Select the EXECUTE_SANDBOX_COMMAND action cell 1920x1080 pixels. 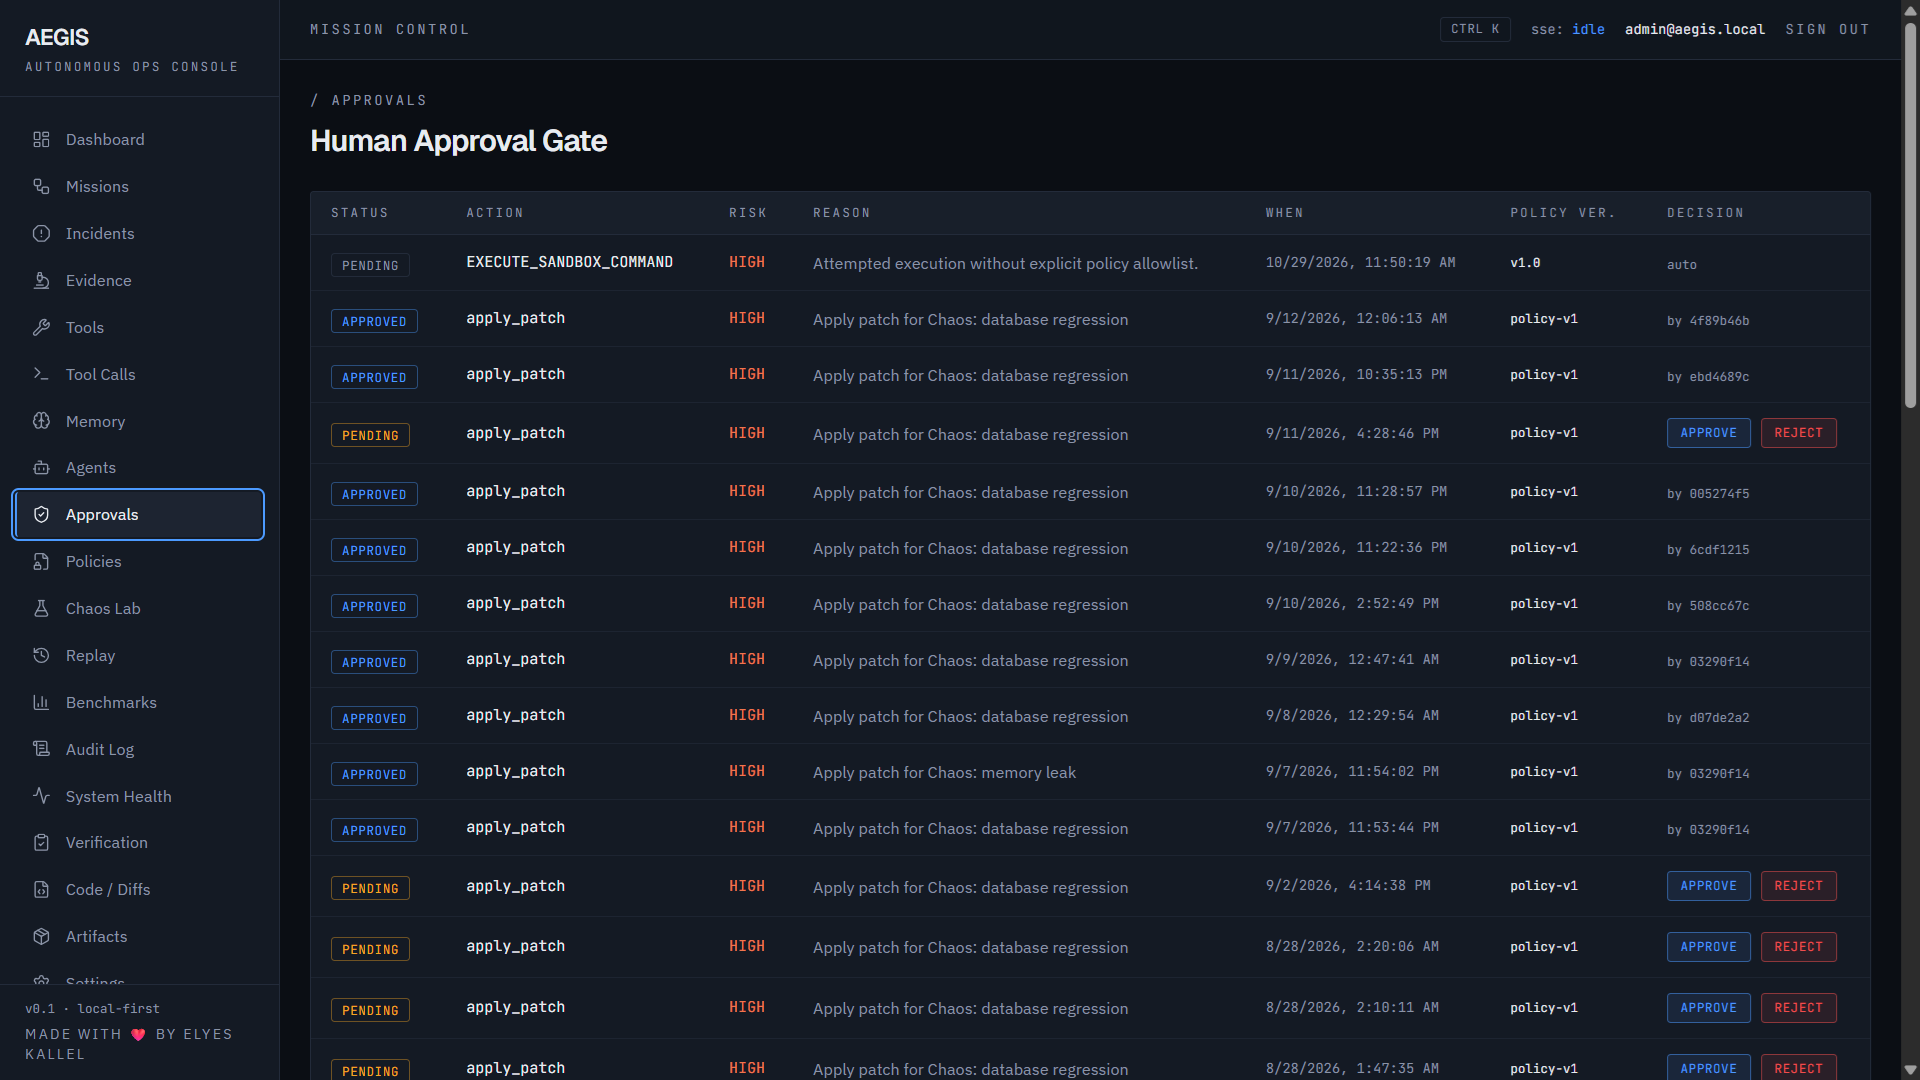tap(569, 262)
